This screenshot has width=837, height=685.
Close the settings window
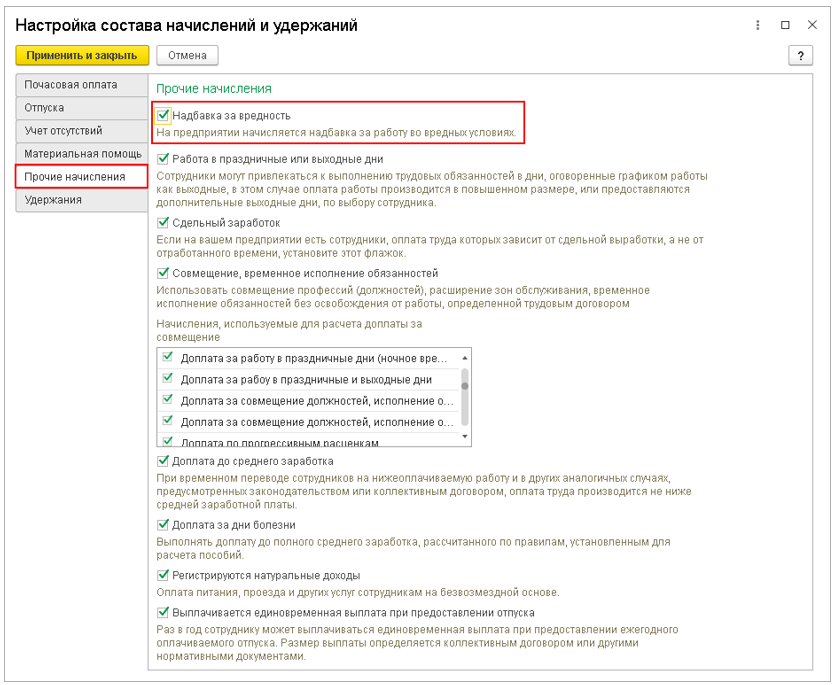tap(811, 24)
